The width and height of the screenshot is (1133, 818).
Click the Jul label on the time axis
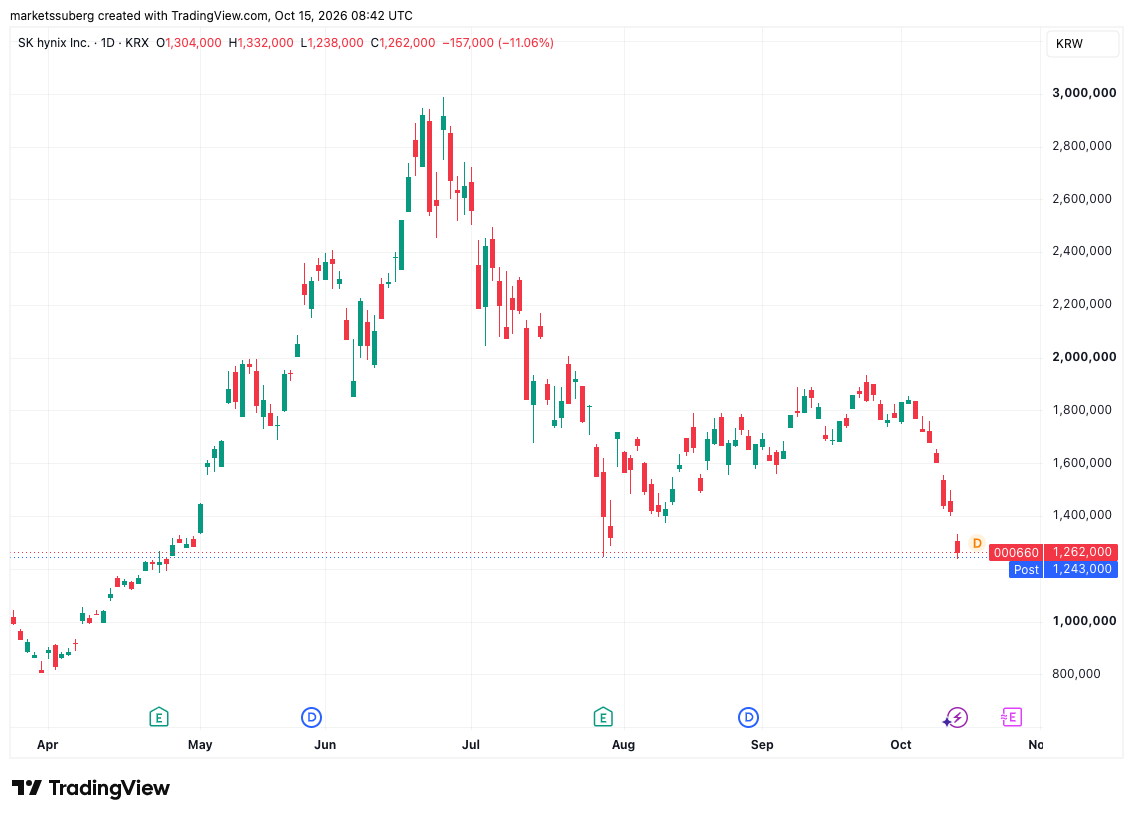click(x=471, y=744)
